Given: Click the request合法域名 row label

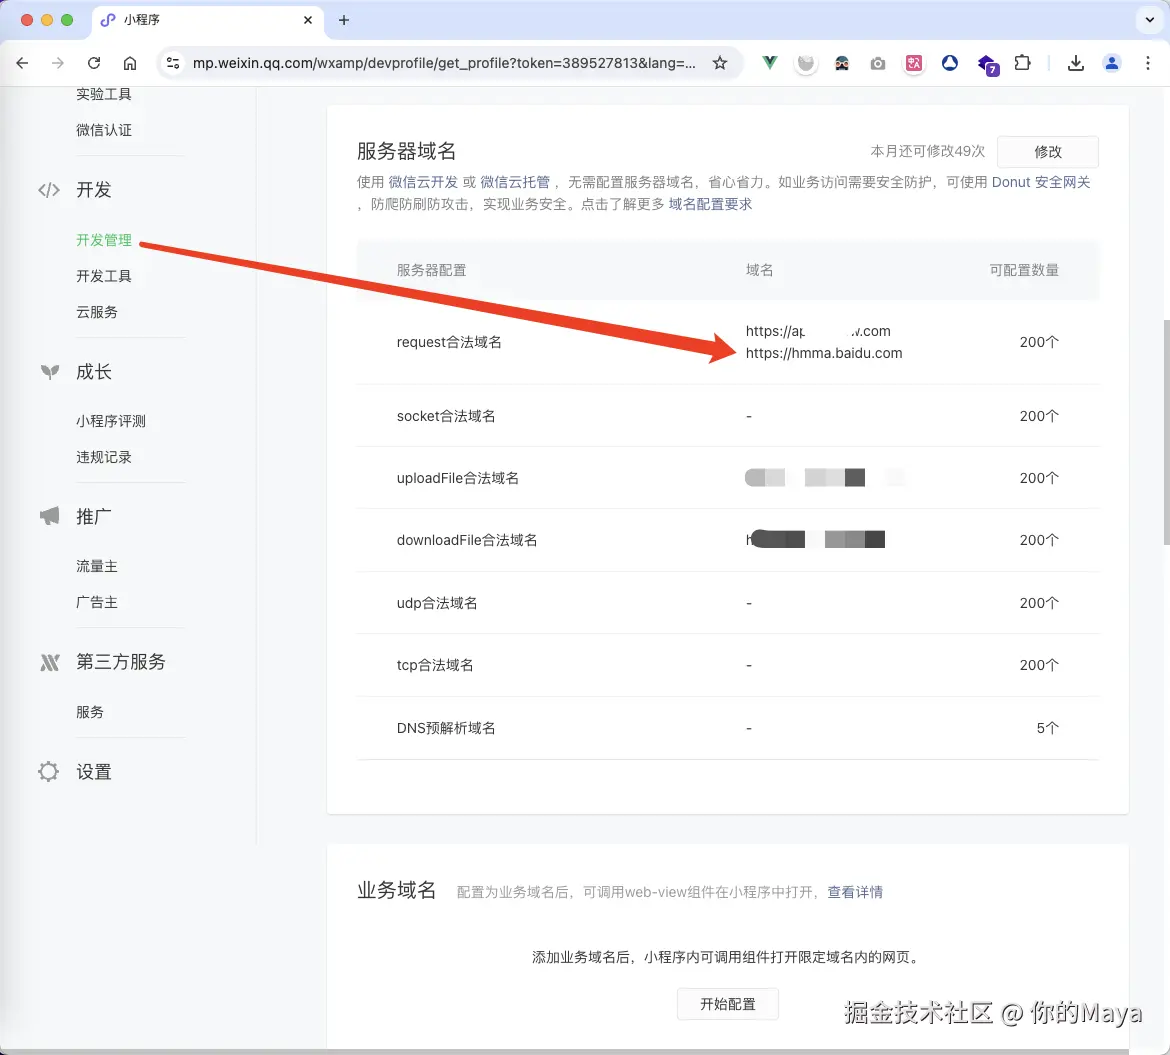Looking at the screenshot, I should point(449,342).
